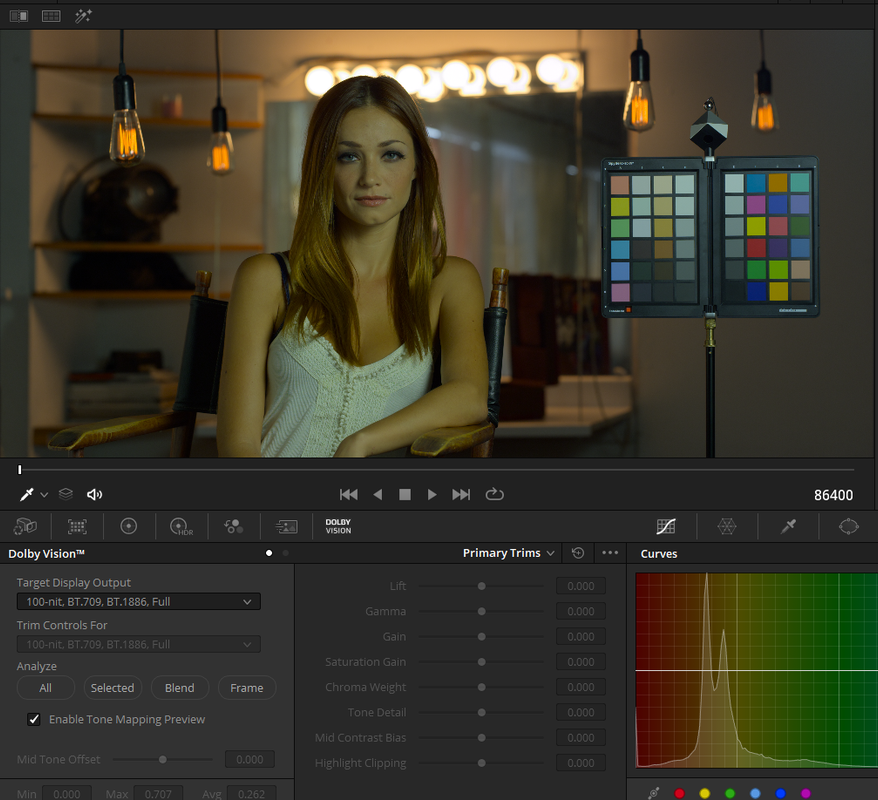This screenshot has width=878, height=800.
Task: Select the magenta hue curve swatch
Action: pyautogui.click(x=806, y=793)
